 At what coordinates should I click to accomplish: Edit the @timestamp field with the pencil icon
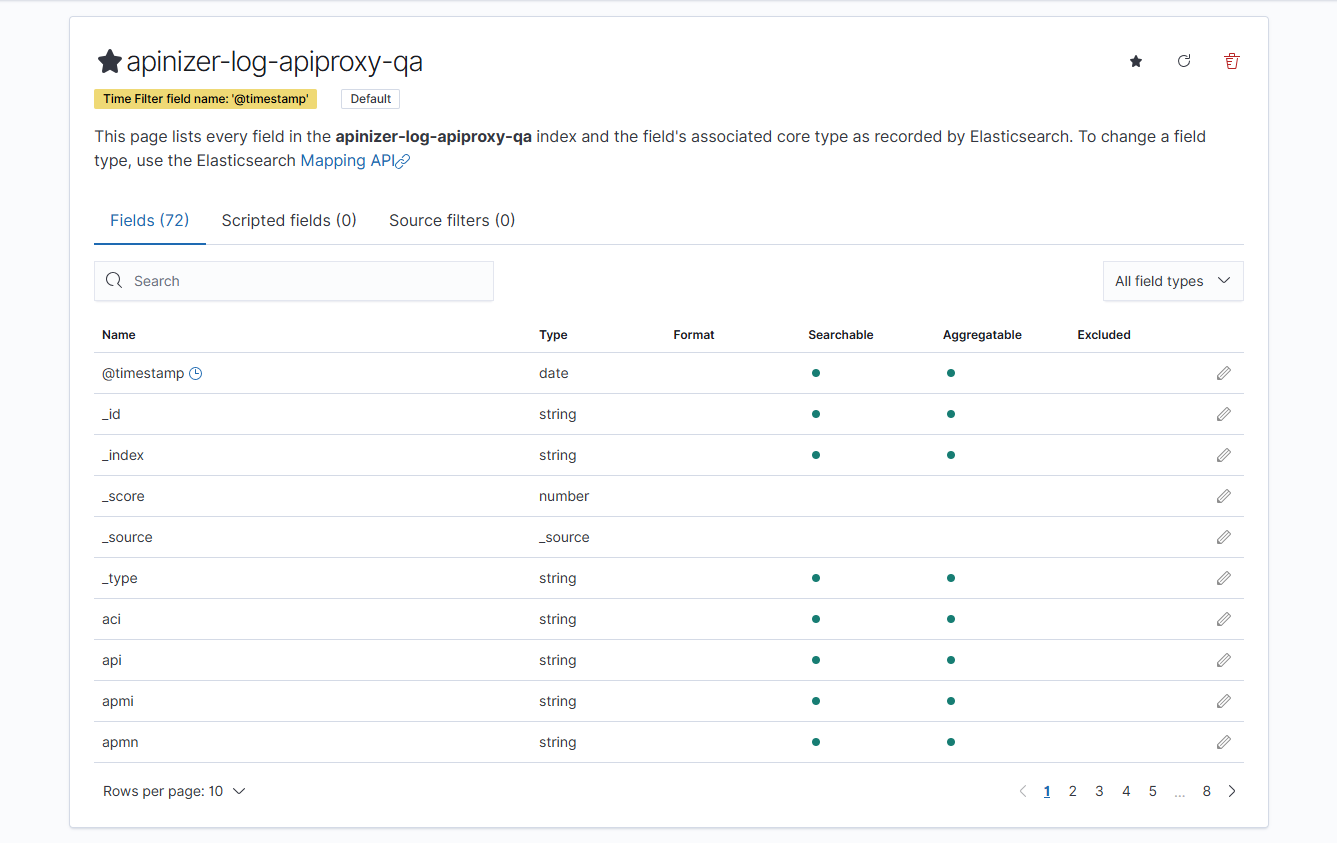tap(1223, 373)
